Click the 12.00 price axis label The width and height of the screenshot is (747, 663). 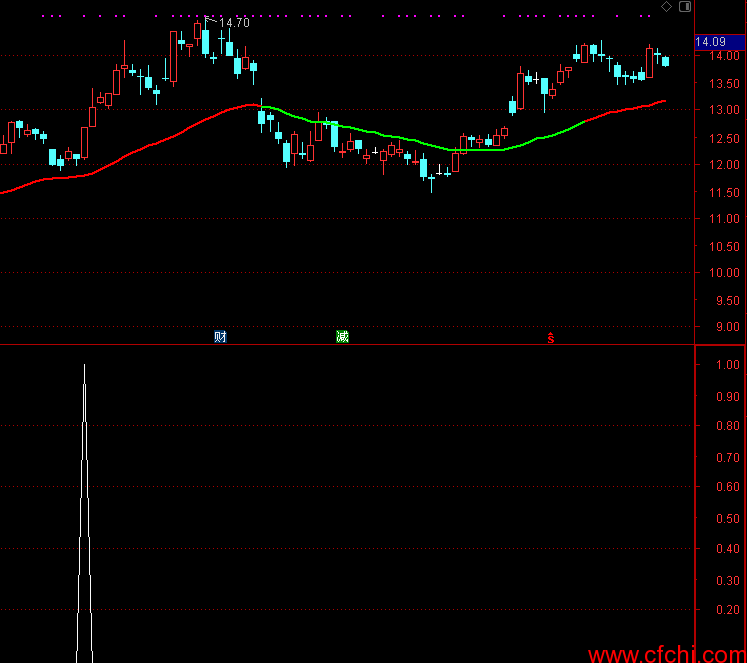click(724, 165)
